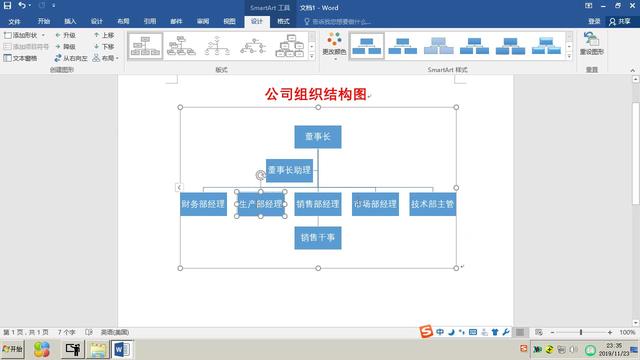
Task: Select the 董事长 box in the chart
Action: coord(318,137)
